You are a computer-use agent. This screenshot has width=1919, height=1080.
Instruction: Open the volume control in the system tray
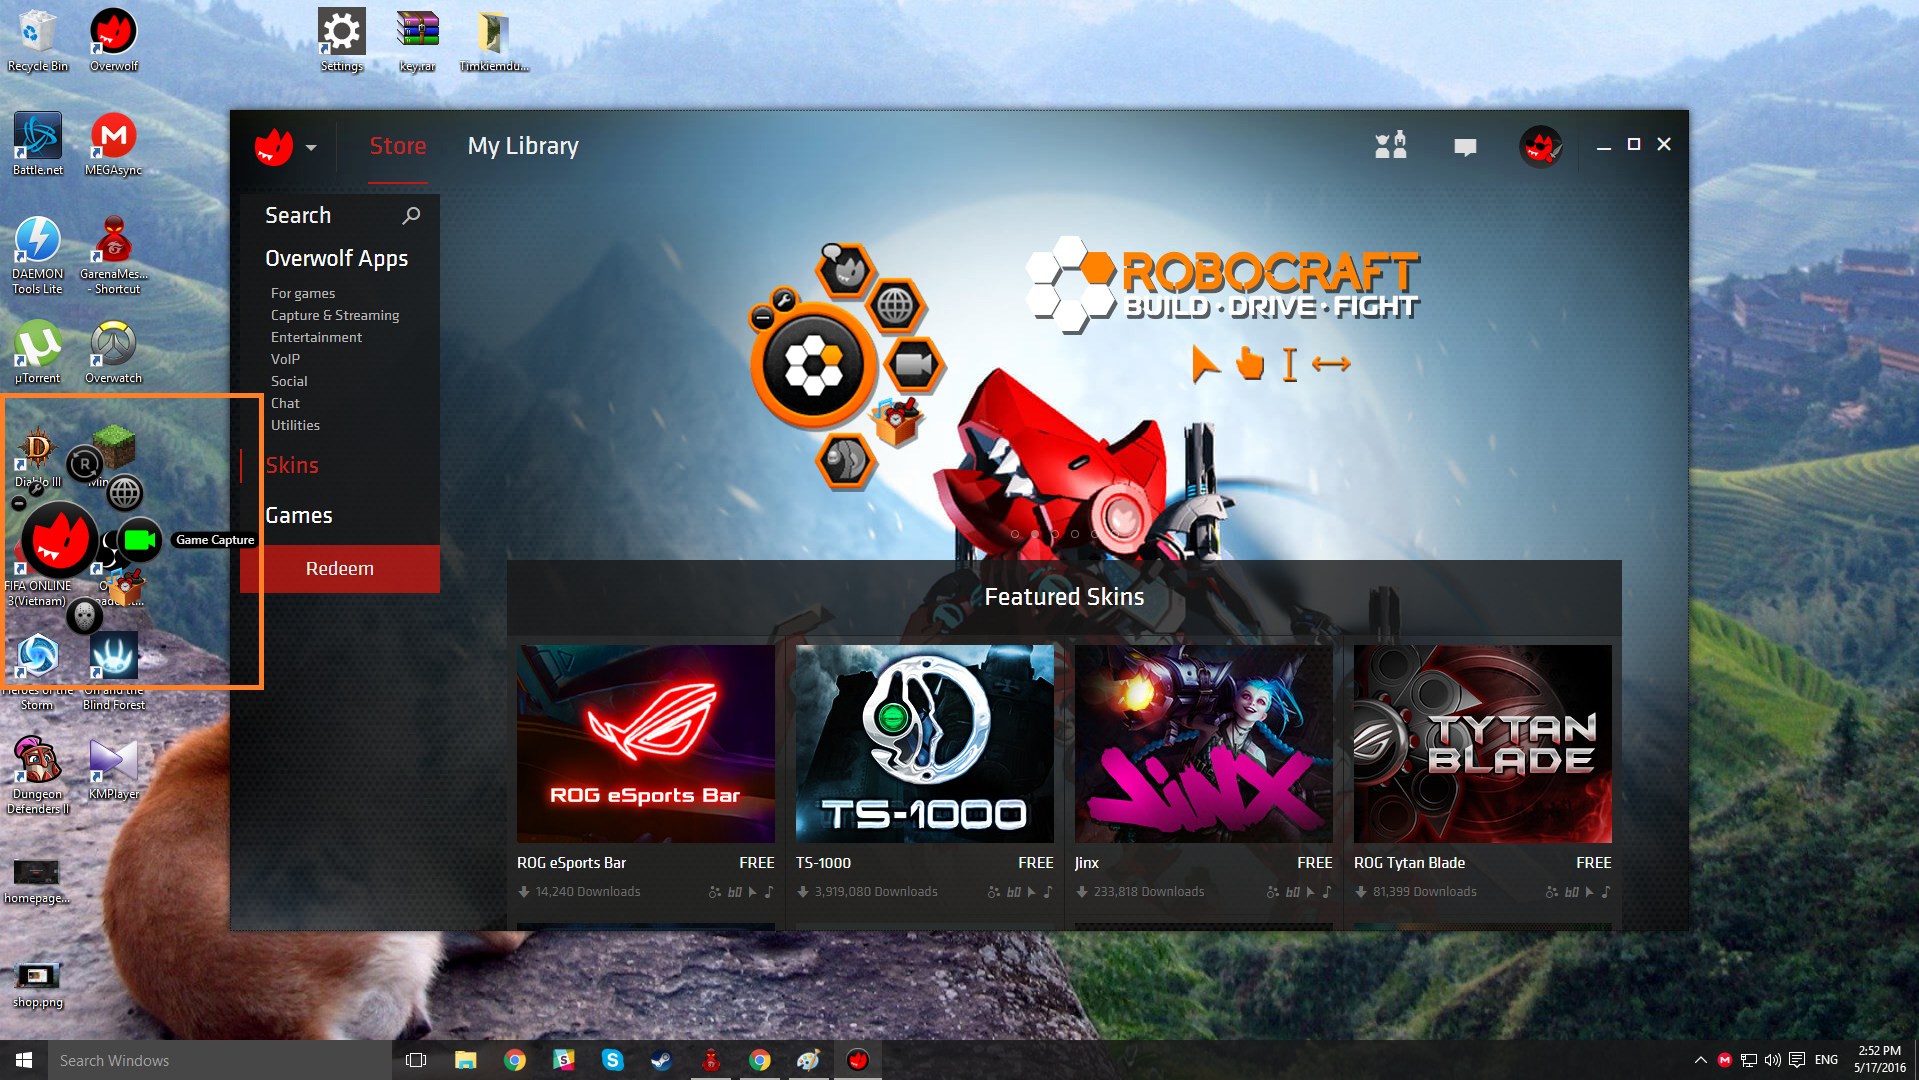tap(1772, 1060)
